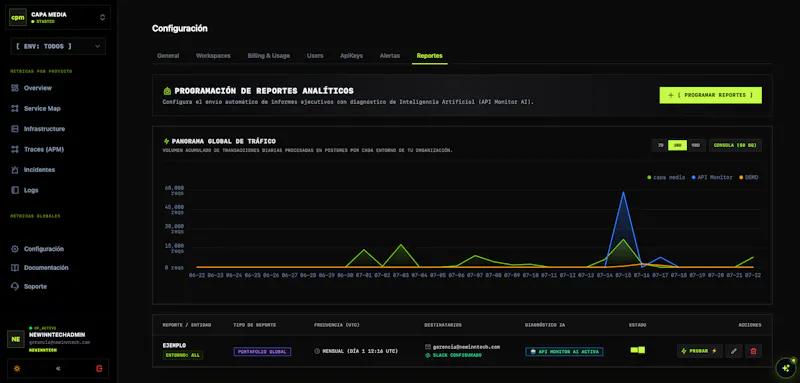Click the NE user avatar
800x383 pixels.
tap(16, 339)
